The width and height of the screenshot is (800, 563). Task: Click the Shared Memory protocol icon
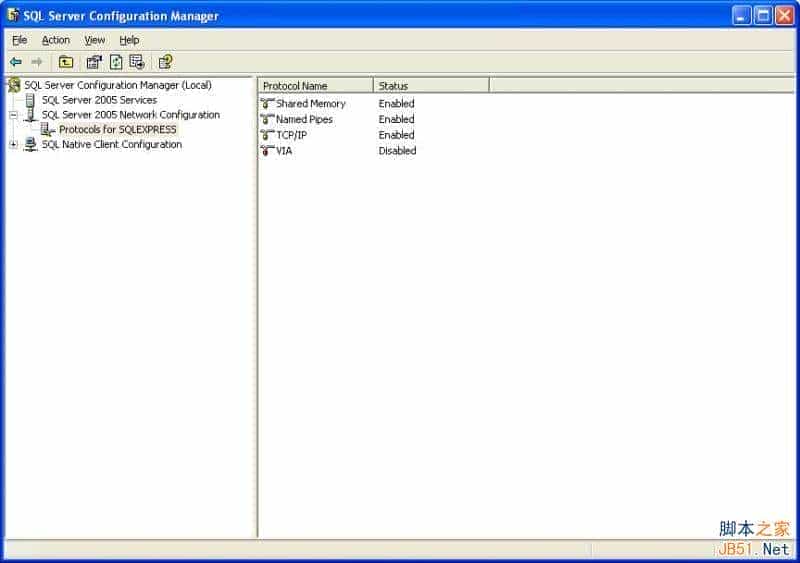tap(267, 103)
